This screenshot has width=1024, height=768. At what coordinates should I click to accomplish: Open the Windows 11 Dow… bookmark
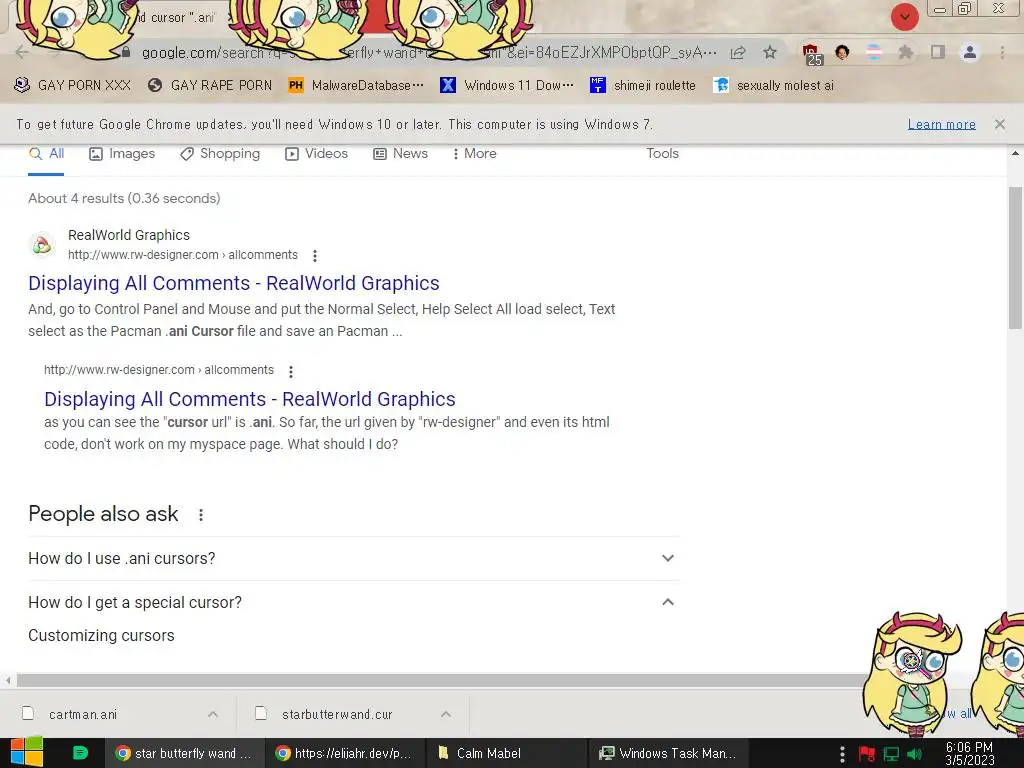point(507,85)
